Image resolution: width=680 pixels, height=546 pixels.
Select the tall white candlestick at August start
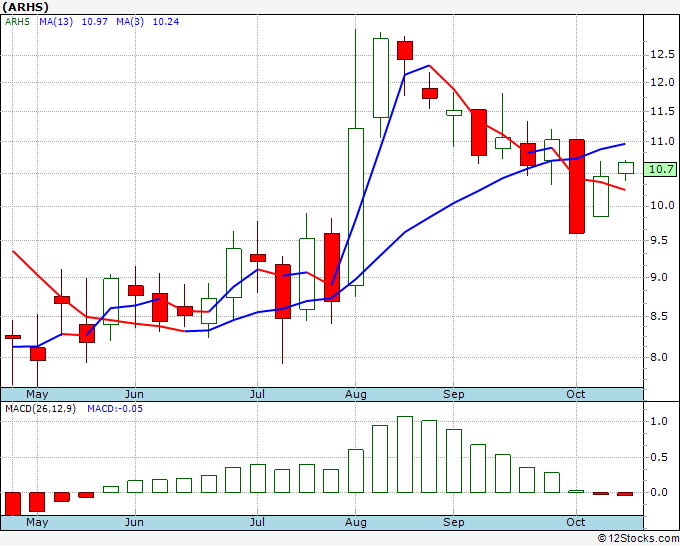[x=356, y=207]
